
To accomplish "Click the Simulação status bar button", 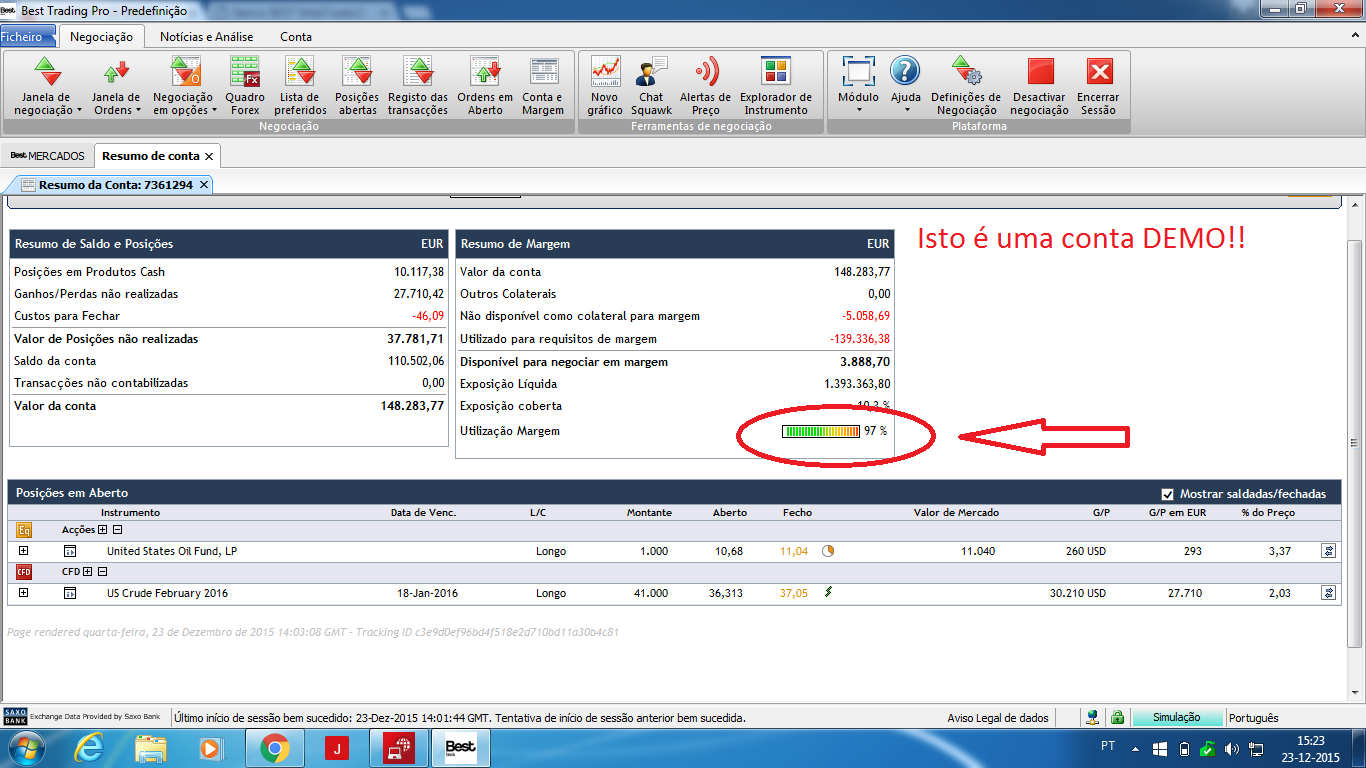I will (x=1177, y=718).
